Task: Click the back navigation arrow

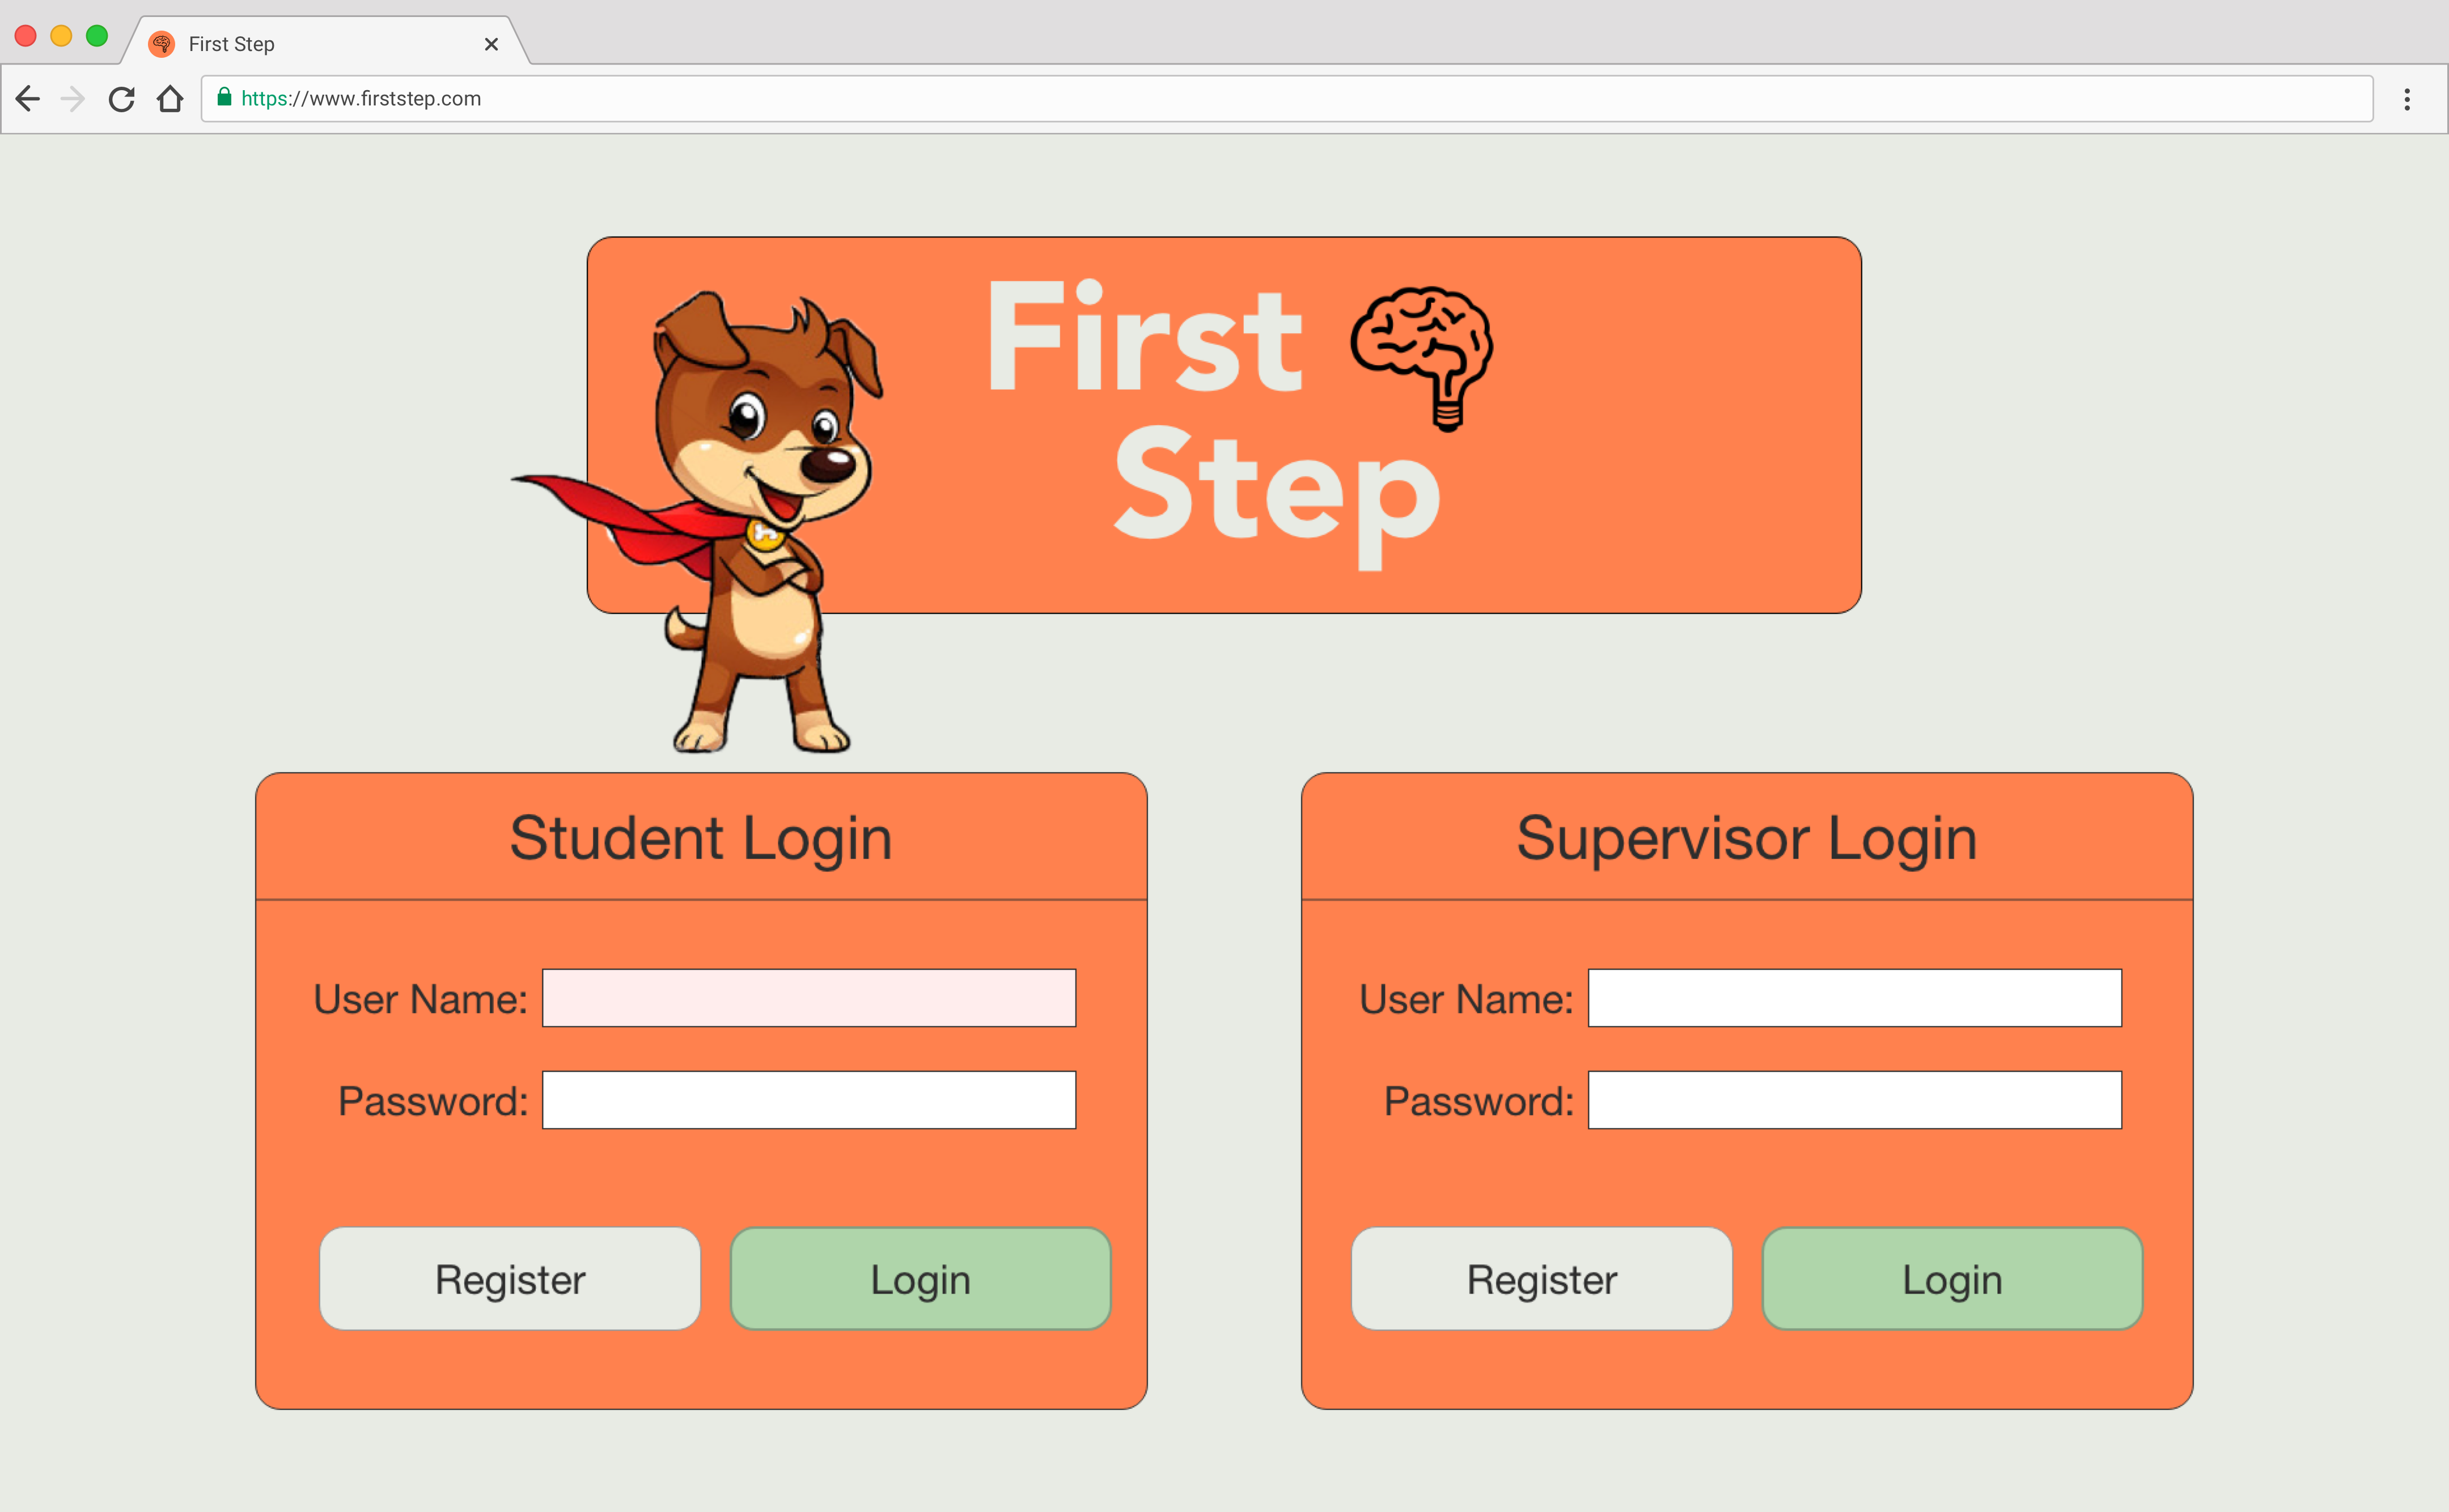Action: point(27,99)
